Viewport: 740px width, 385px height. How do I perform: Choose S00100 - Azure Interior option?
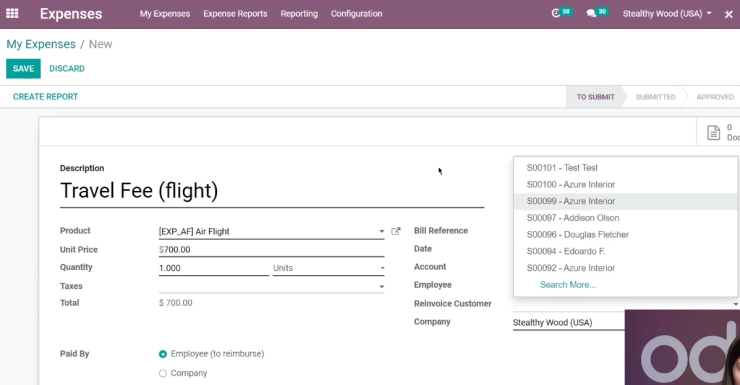pyautogui.click(x=626, y=184)
